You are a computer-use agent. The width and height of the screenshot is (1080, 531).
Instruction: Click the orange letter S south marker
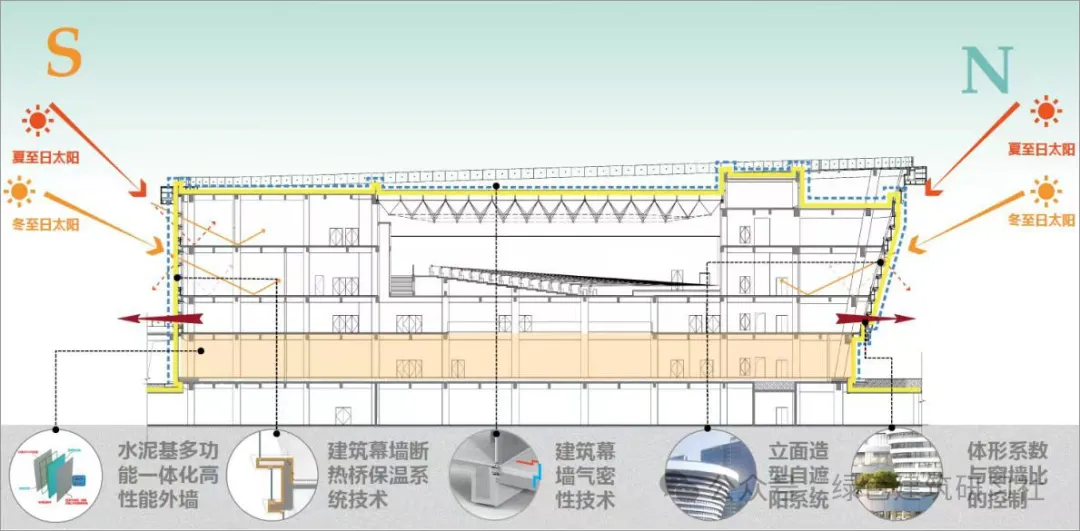[63, 54]
